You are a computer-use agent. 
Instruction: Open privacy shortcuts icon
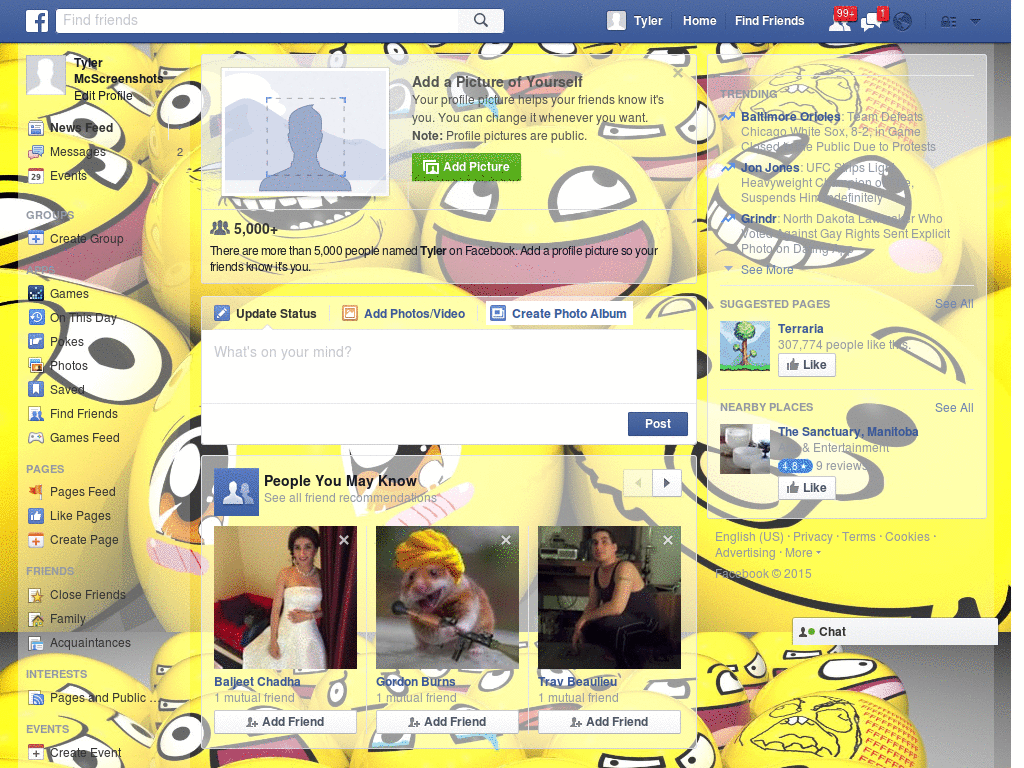tap(948, 22)
